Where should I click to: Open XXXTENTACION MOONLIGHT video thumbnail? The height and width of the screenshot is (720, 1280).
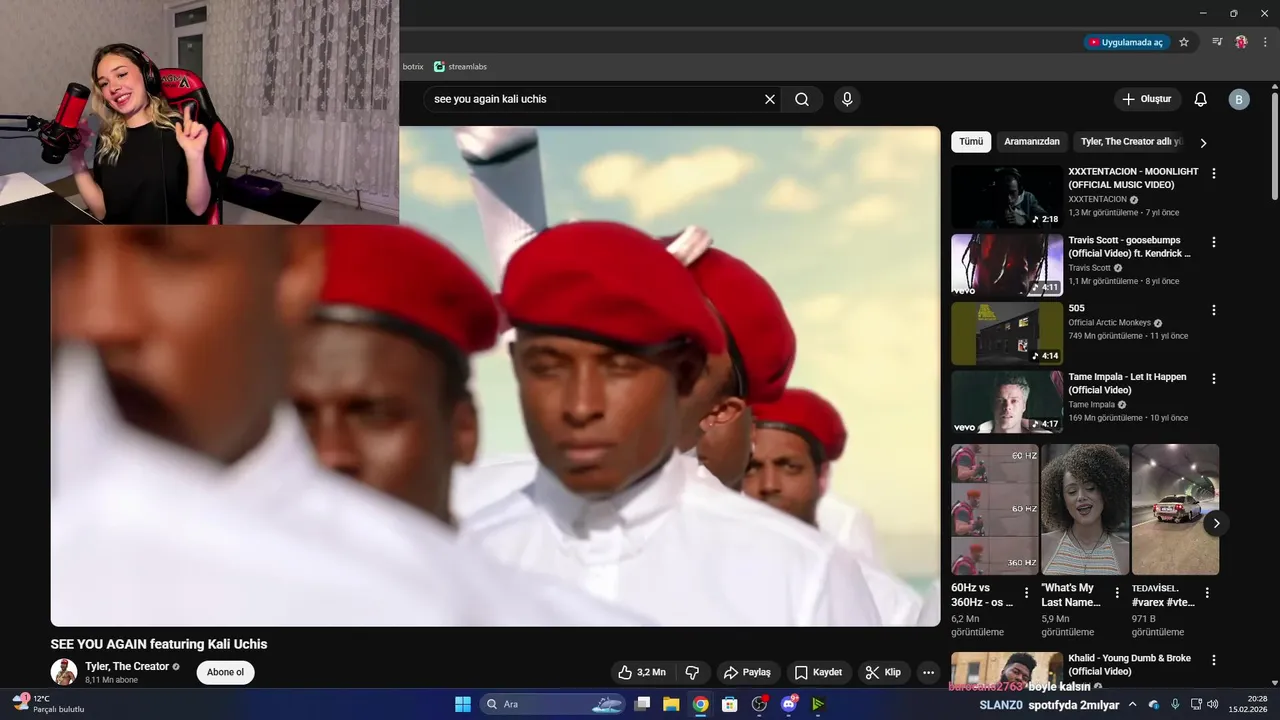(1007, 196)
